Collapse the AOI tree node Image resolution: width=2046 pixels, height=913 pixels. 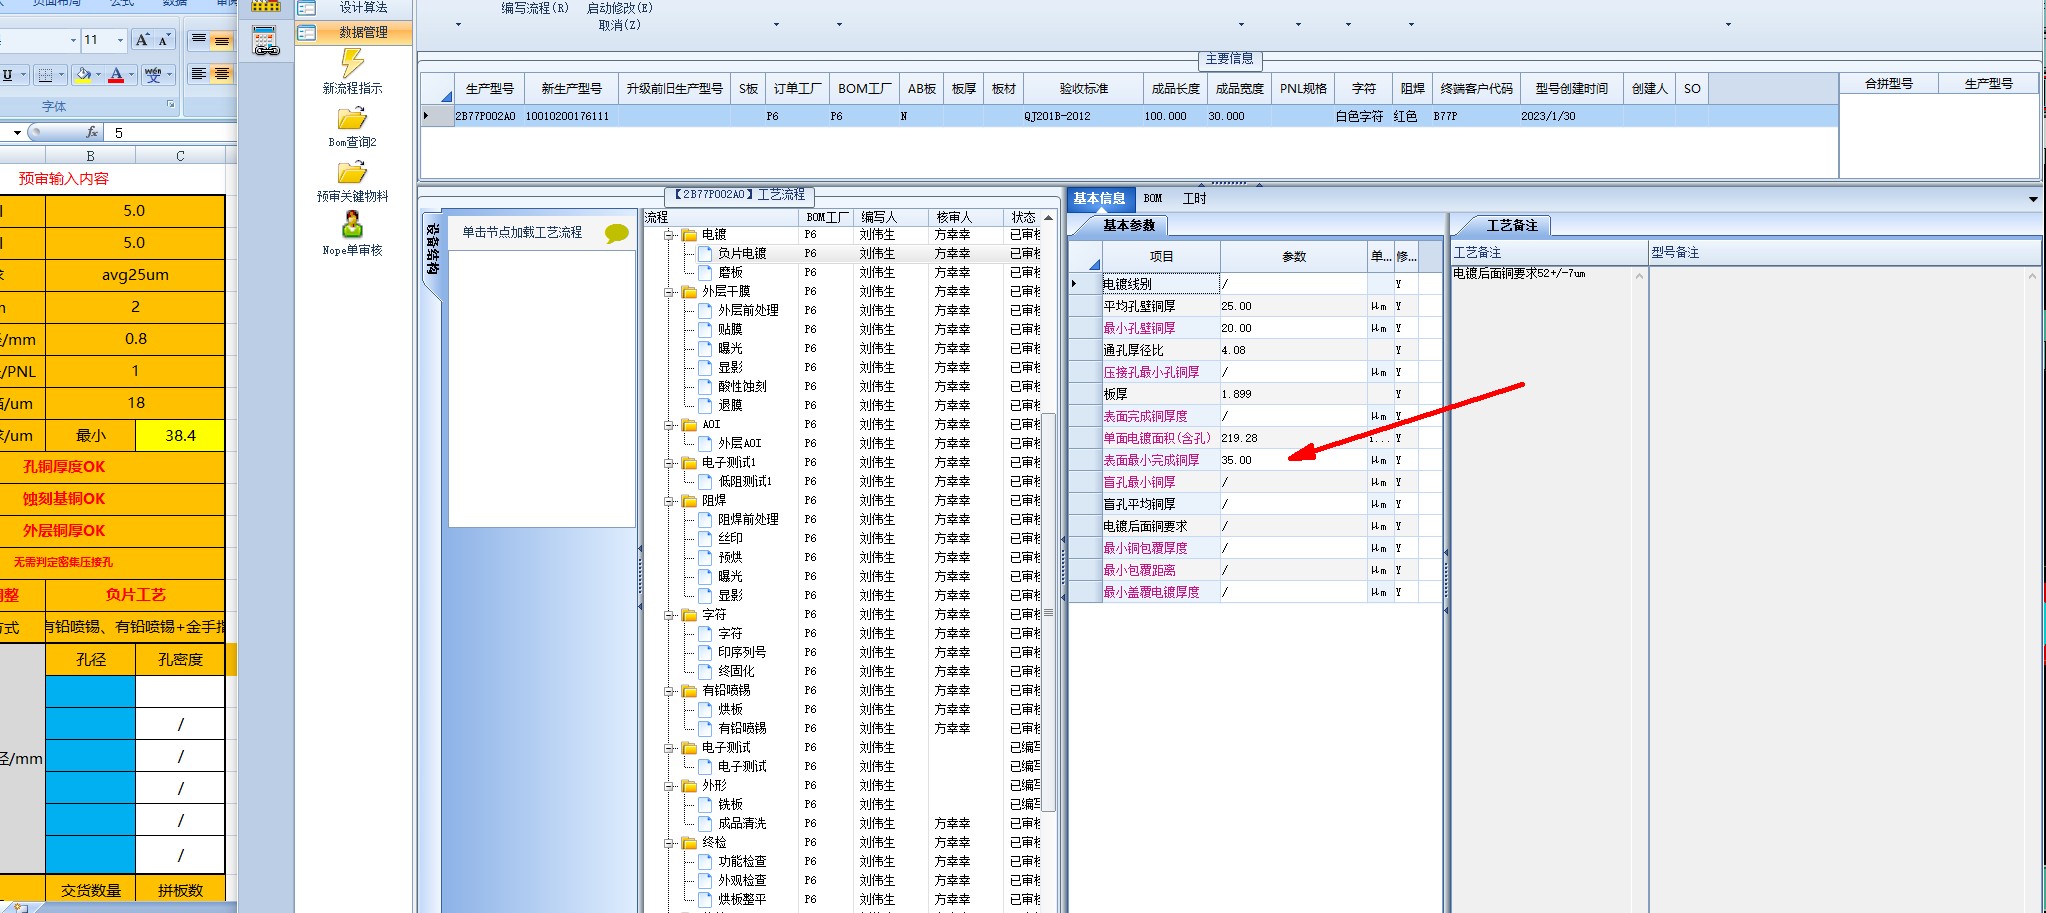[669, 425]
